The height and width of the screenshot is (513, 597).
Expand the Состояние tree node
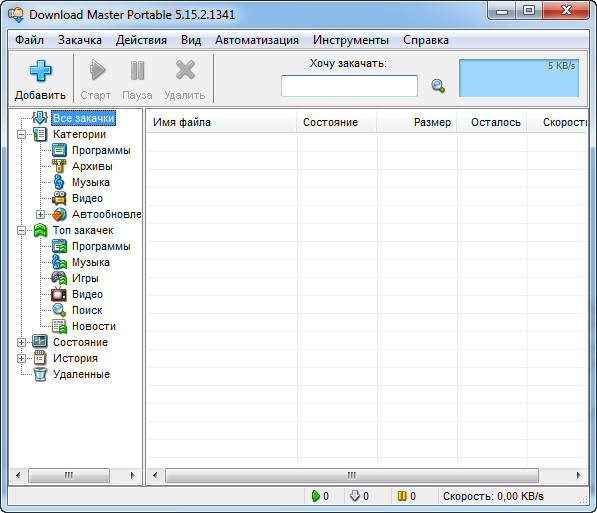pos(21,342)
